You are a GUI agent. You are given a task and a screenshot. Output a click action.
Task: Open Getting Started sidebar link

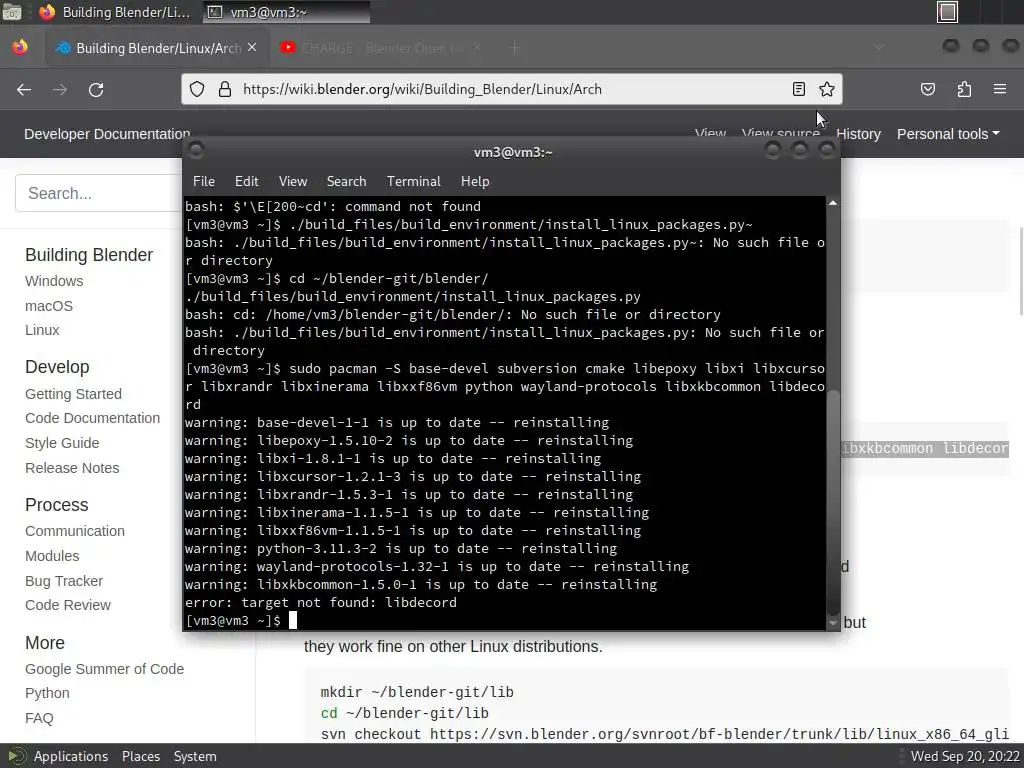73,394
